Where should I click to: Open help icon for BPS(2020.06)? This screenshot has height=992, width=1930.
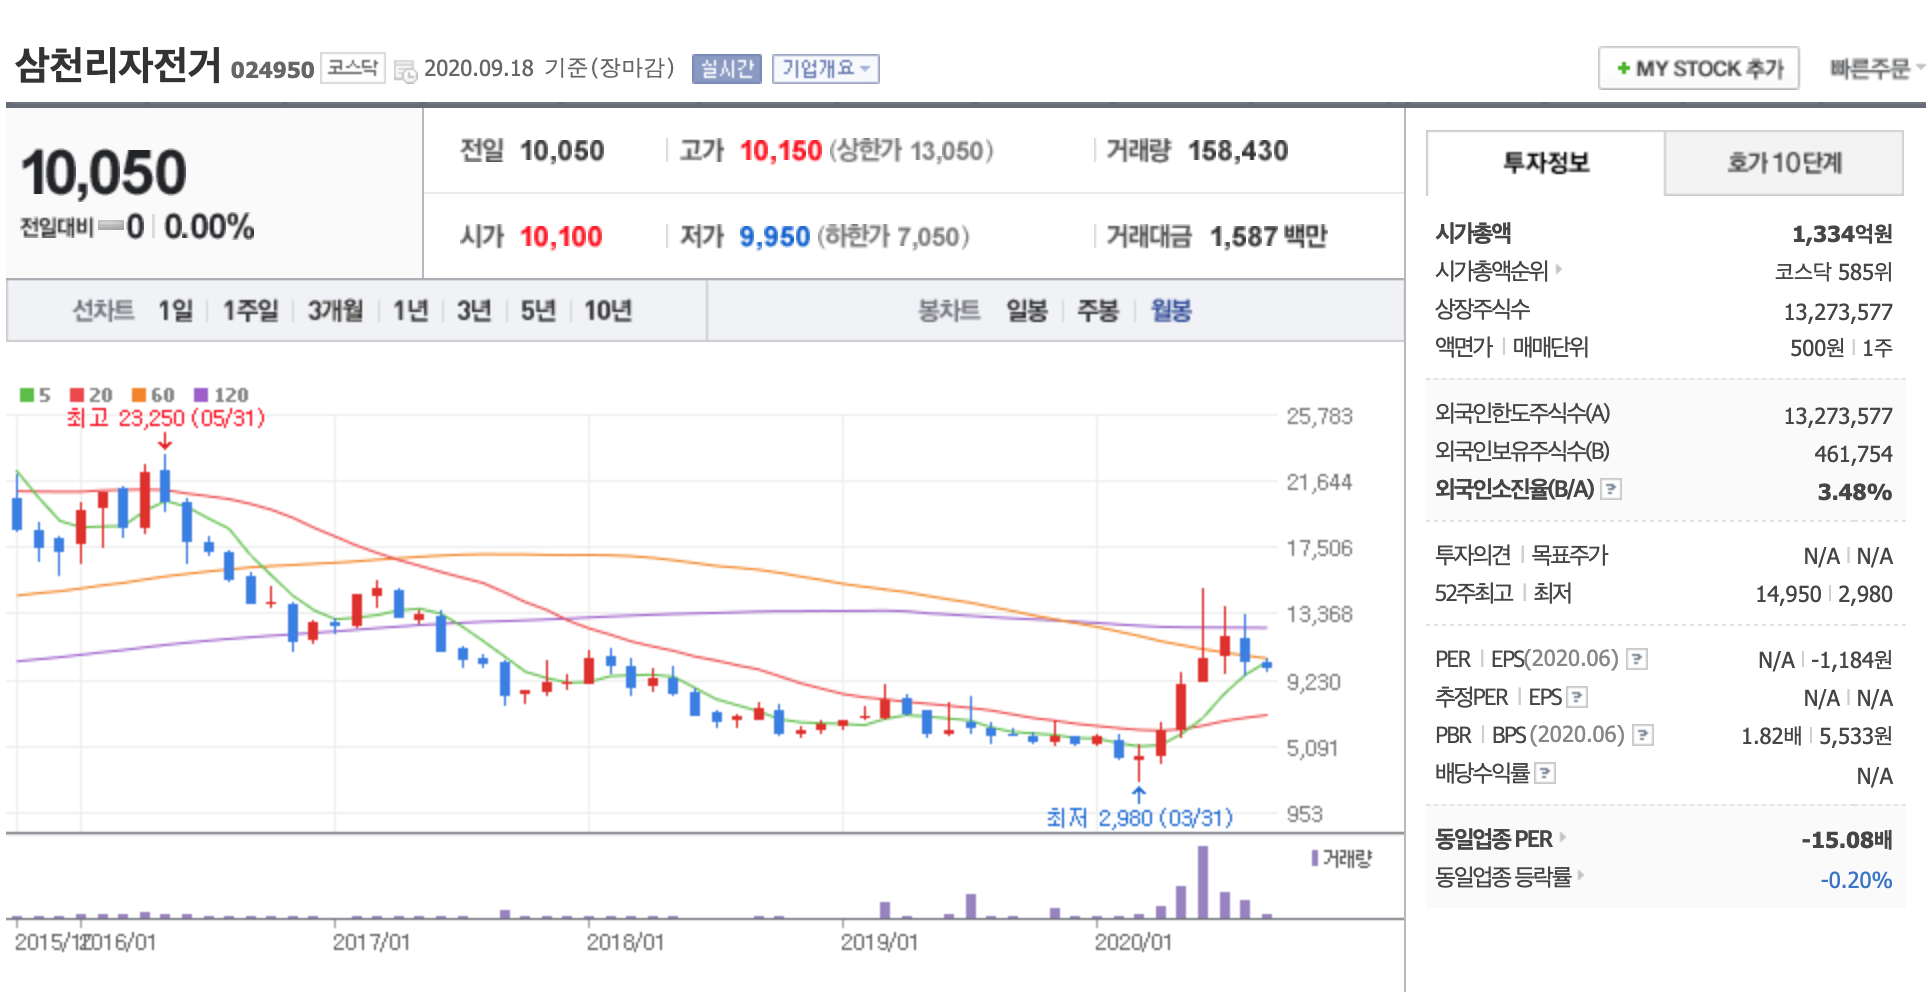1643,735
